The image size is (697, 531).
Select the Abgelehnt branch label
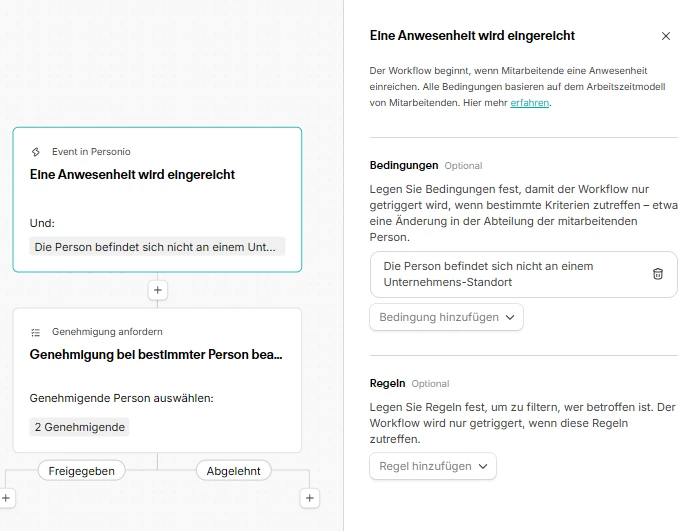coord(233,470)
